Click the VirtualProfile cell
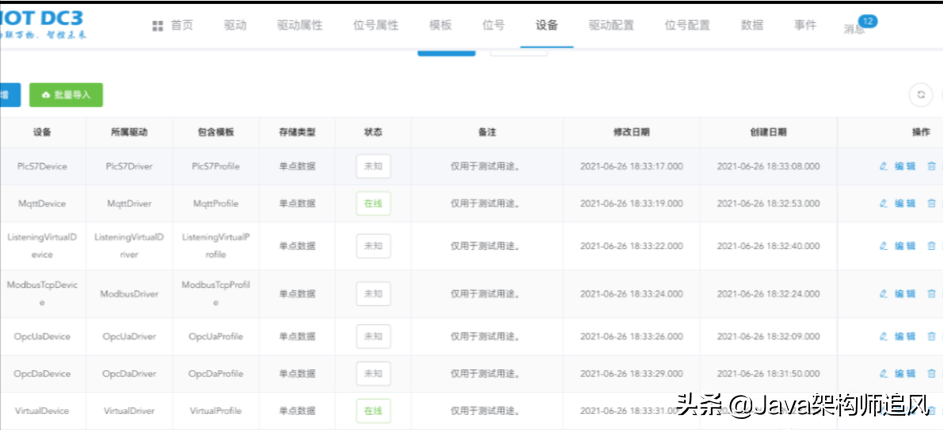 coord(216,411)
